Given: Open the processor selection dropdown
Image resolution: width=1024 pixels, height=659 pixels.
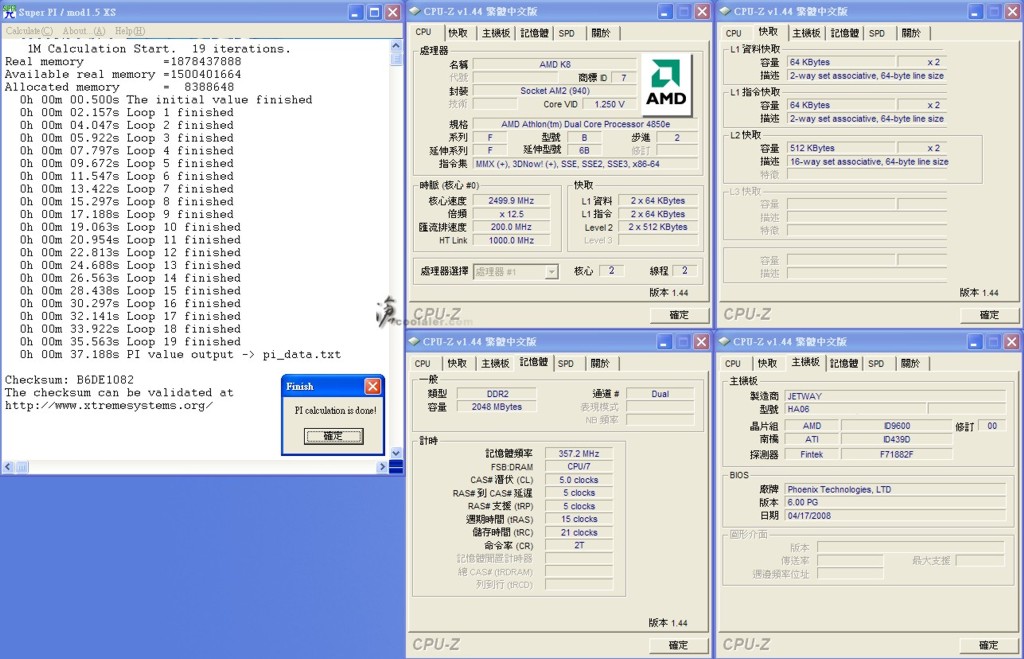Looking at the screenshot, I should (552, 272).
